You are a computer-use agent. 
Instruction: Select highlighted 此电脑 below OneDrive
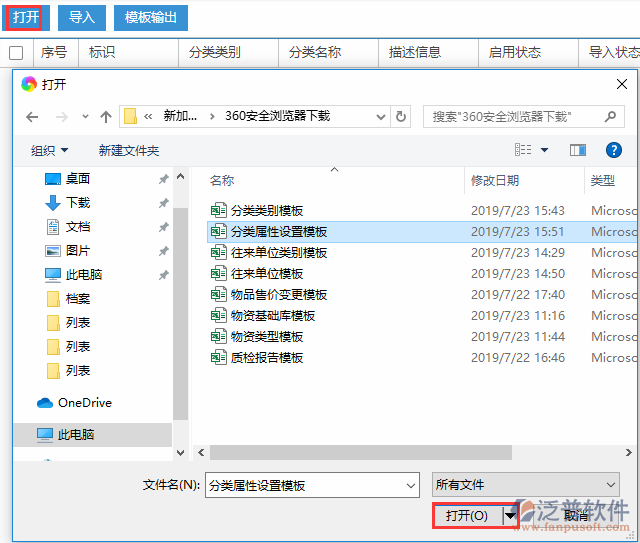(76, 434)
